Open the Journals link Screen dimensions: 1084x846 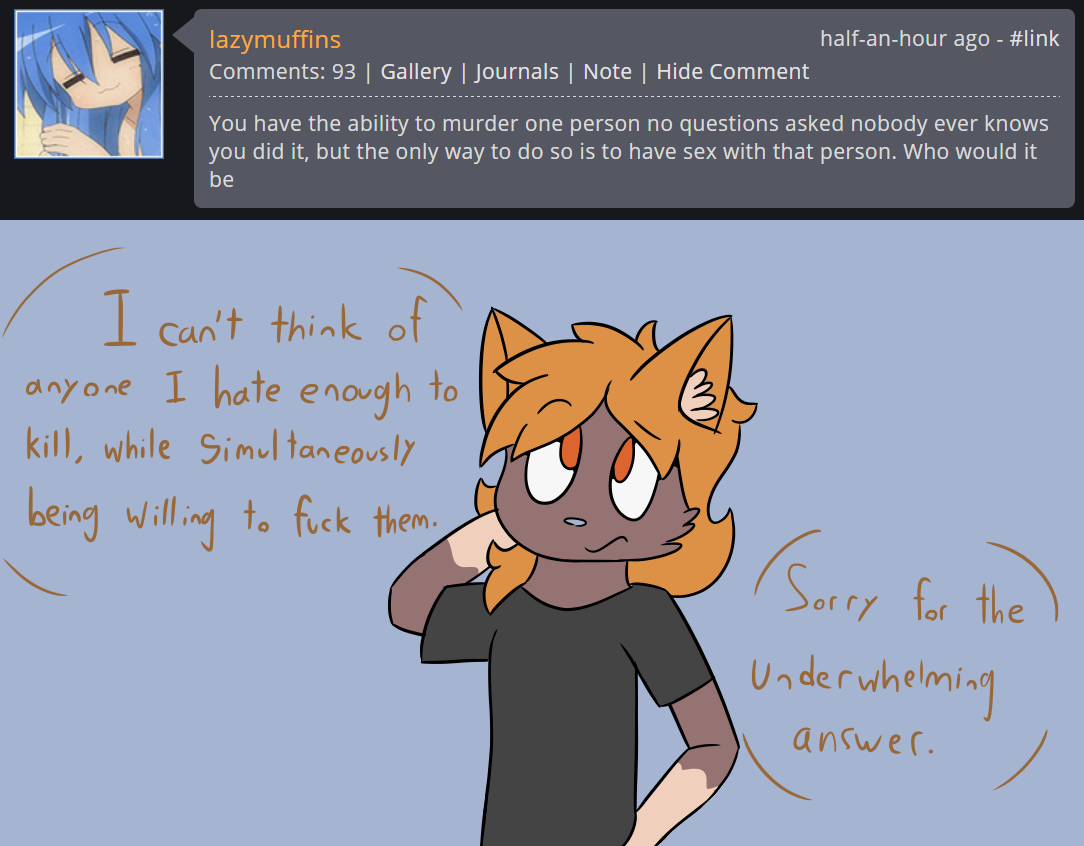tap(516, 72)
